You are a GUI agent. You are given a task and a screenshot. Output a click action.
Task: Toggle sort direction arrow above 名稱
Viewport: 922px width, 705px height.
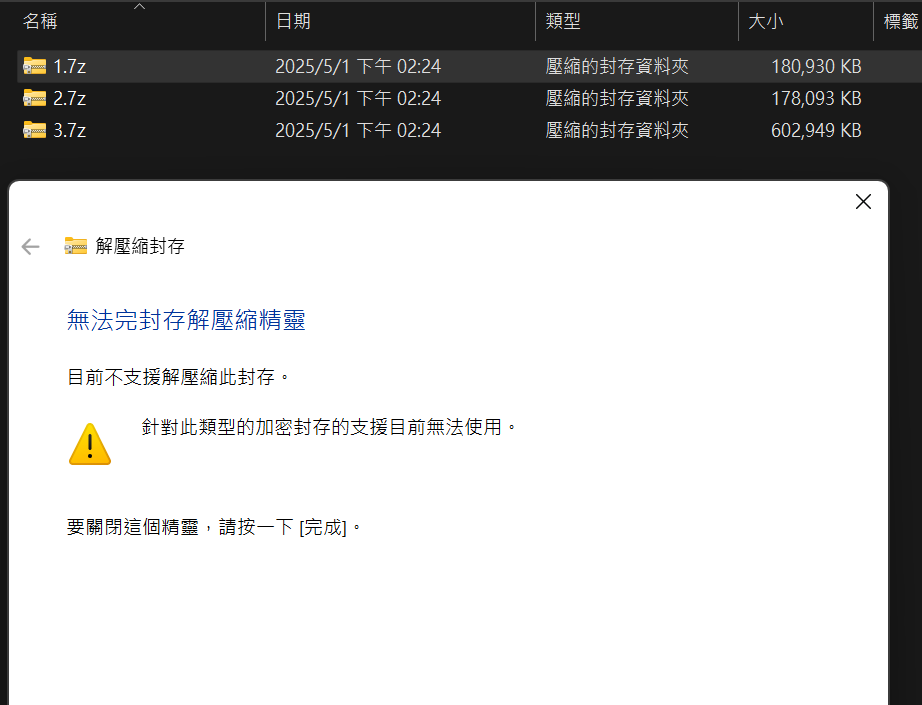pyautogui.click(x=139, y=6)
